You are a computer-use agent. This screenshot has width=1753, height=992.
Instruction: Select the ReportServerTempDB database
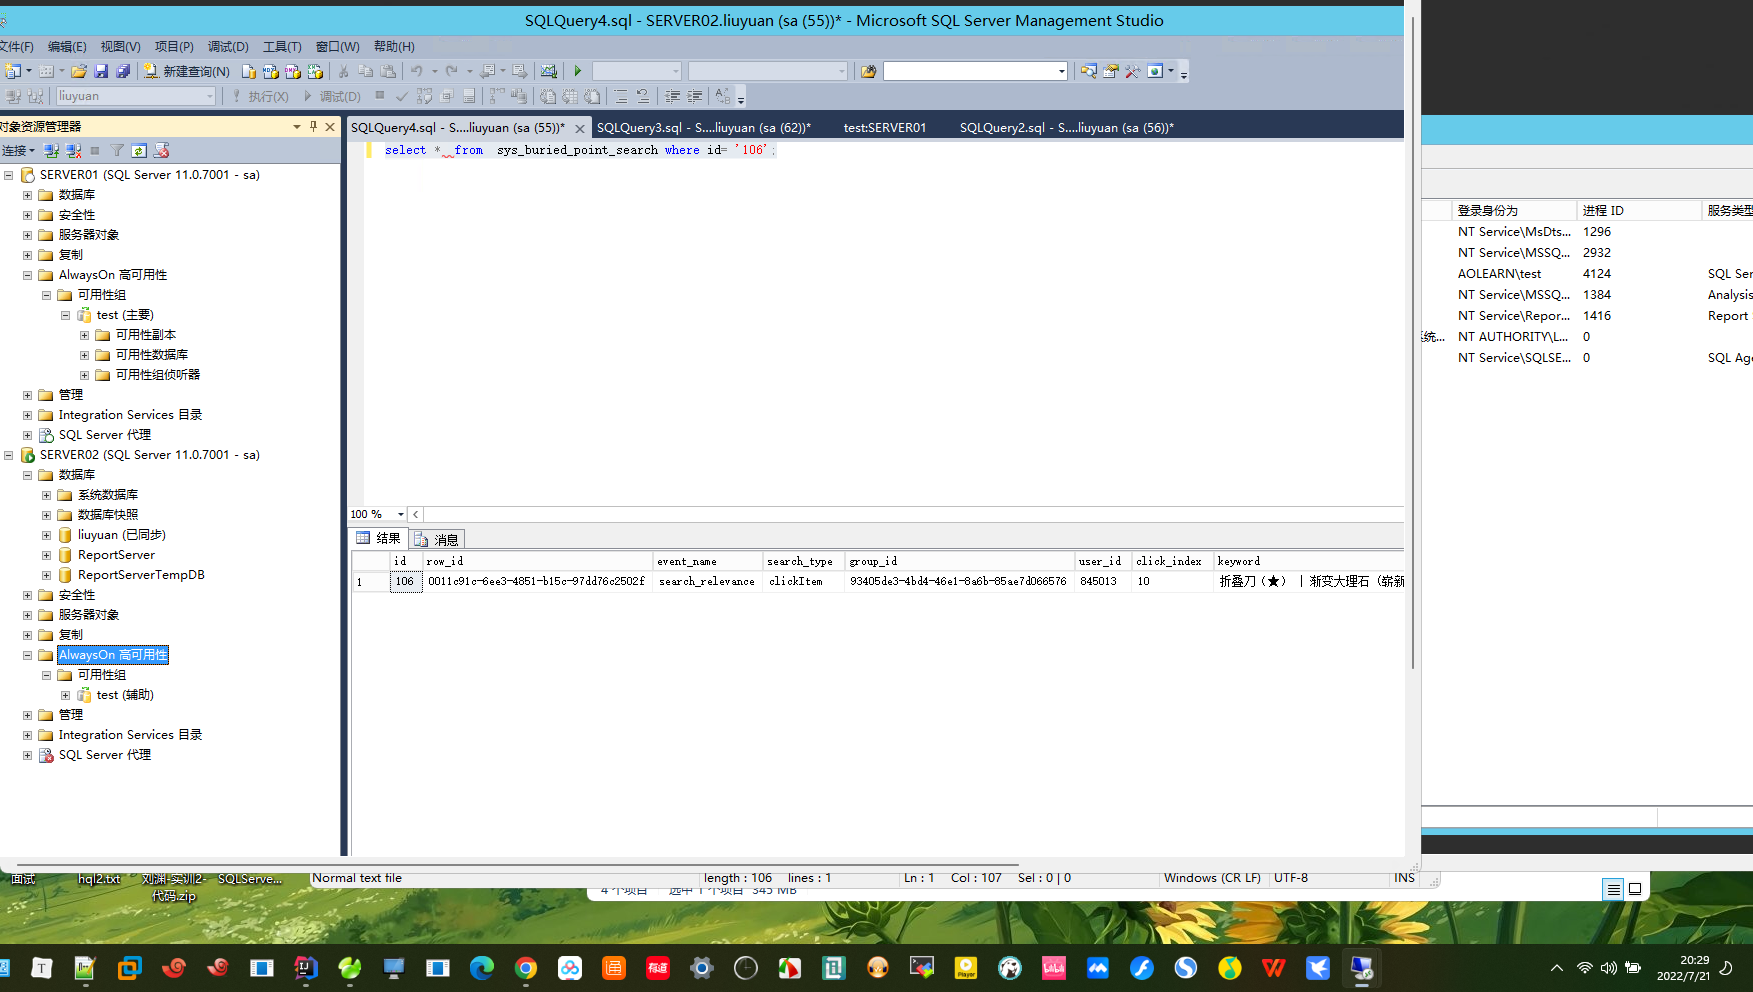[141, 575]
